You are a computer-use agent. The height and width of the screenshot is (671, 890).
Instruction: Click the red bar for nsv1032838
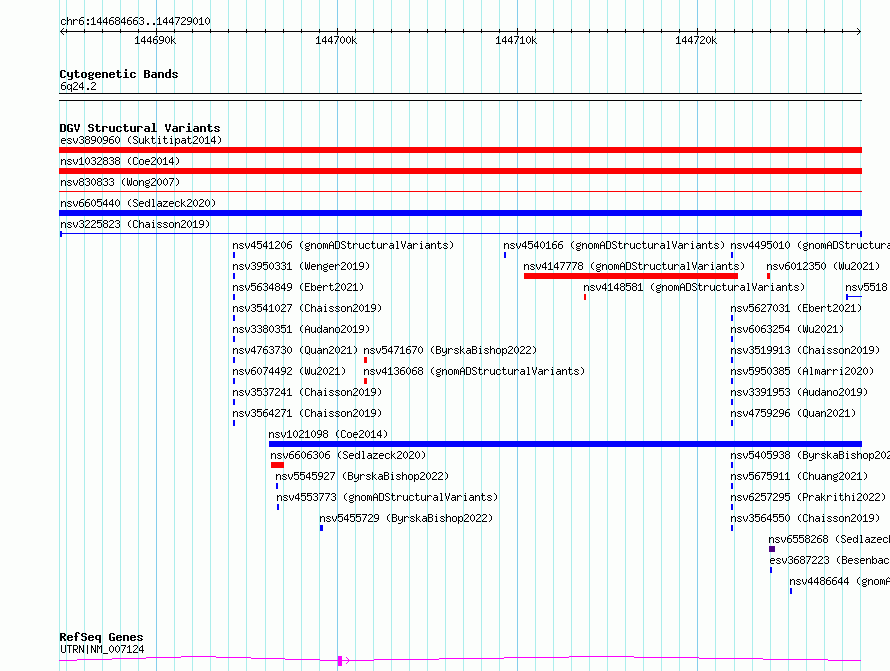[460, 171]
